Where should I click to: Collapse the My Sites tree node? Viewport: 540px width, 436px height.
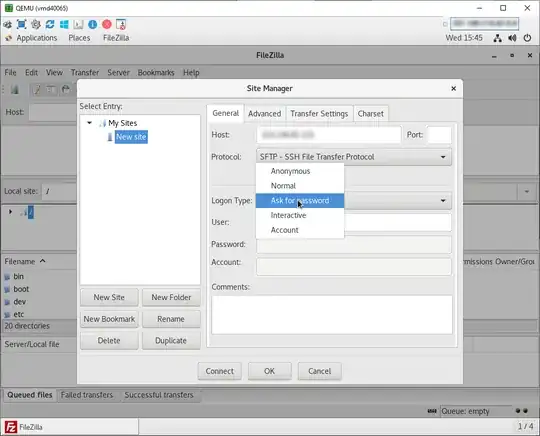(x=89, y=123)
